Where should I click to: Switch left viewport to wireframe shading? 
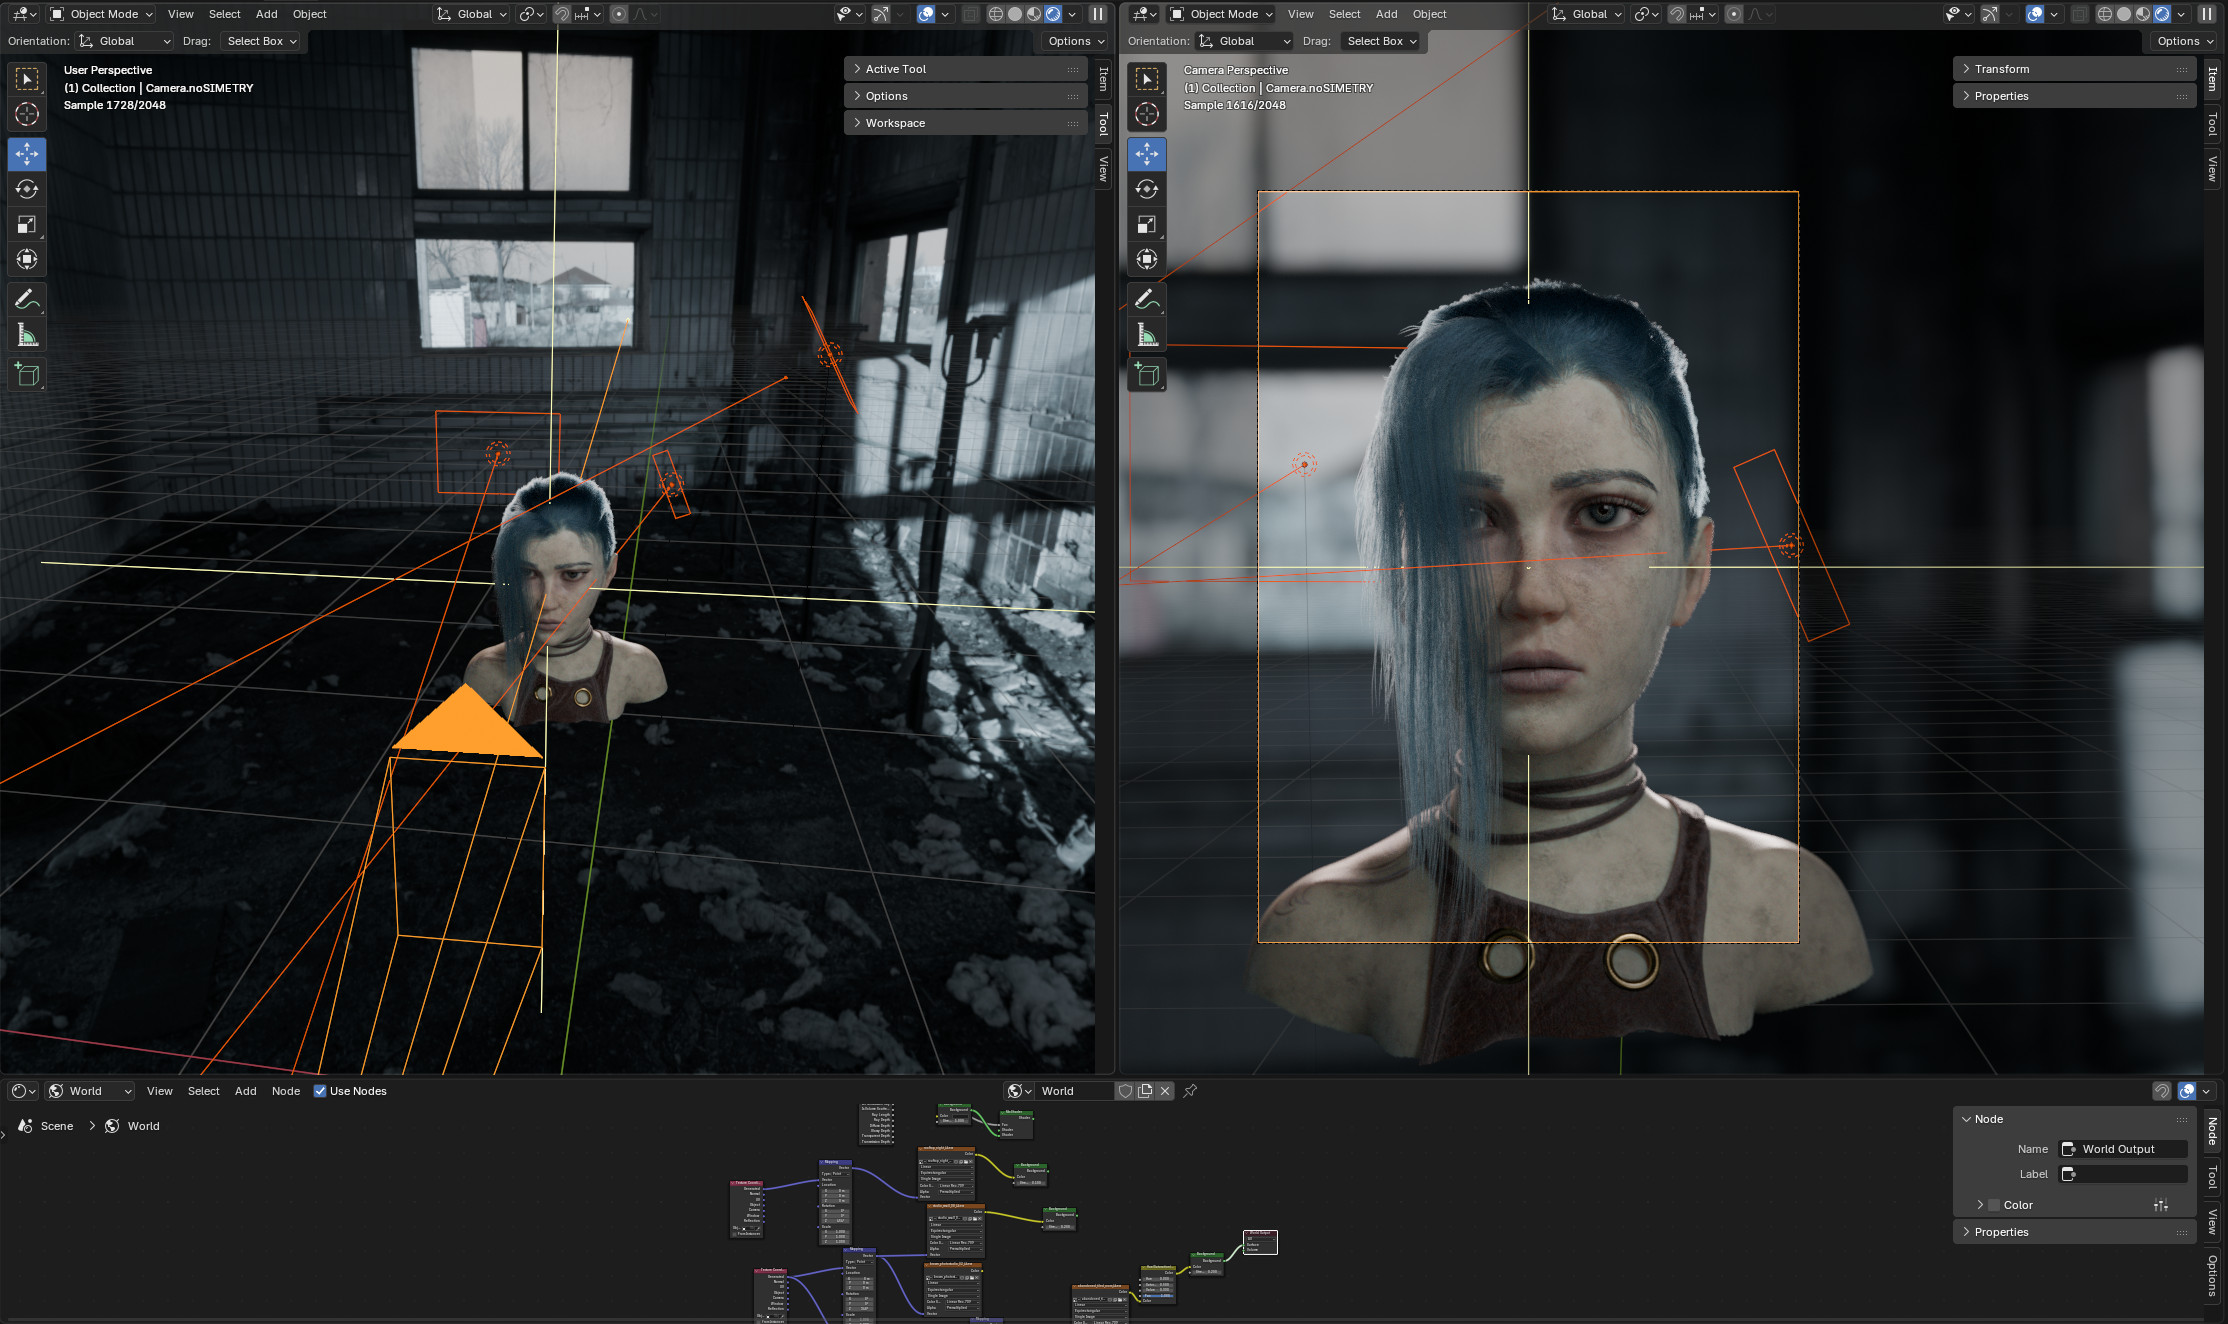(996, 14)
